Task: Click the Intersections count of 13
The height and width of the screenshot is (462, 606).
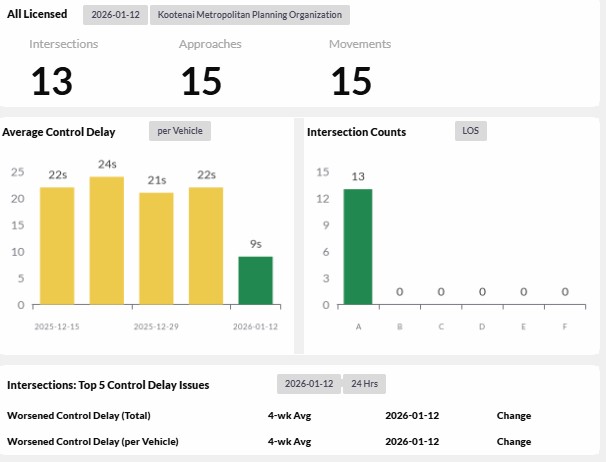Action: pos(52,81)
